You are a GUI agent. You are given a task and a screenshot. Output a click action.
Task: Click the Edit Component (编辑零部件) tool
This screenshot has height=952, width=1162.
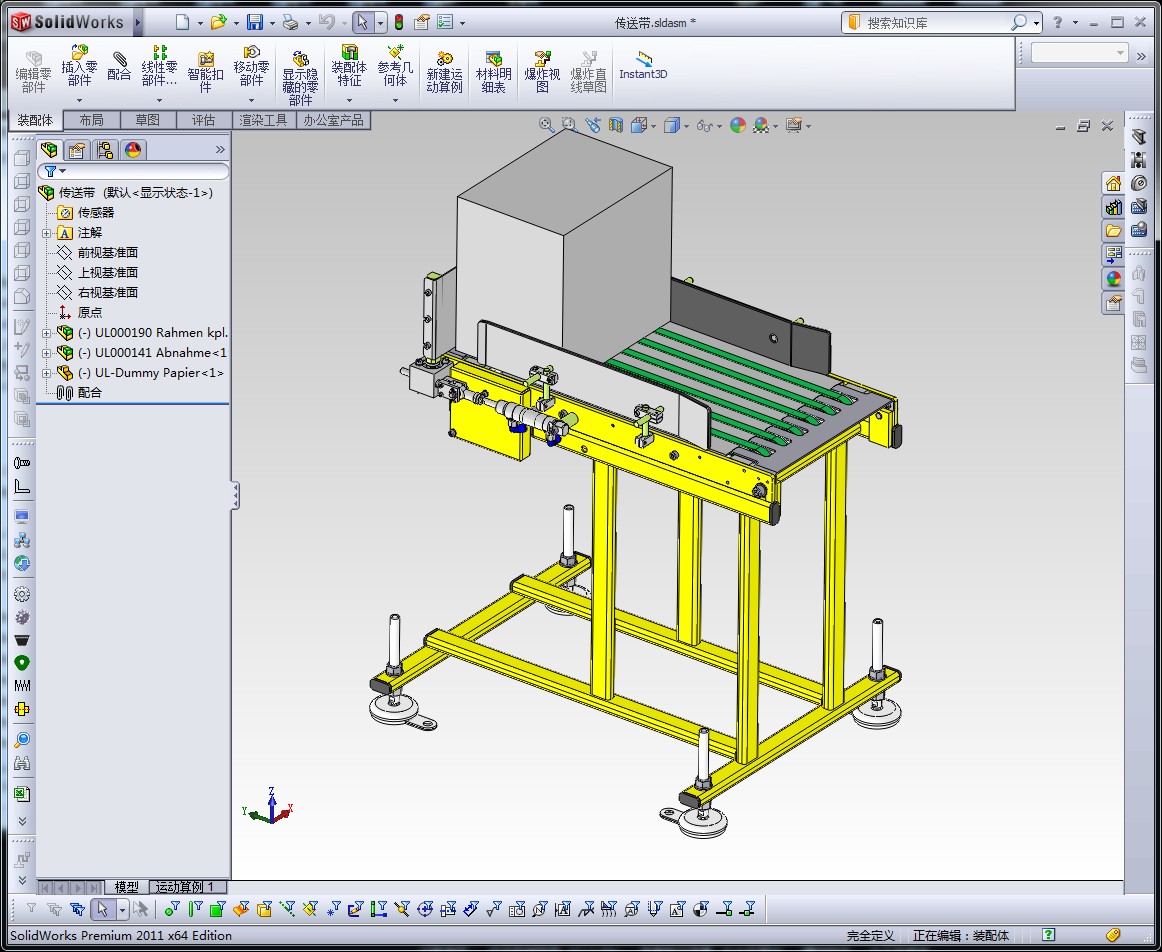tap(33, 72)
